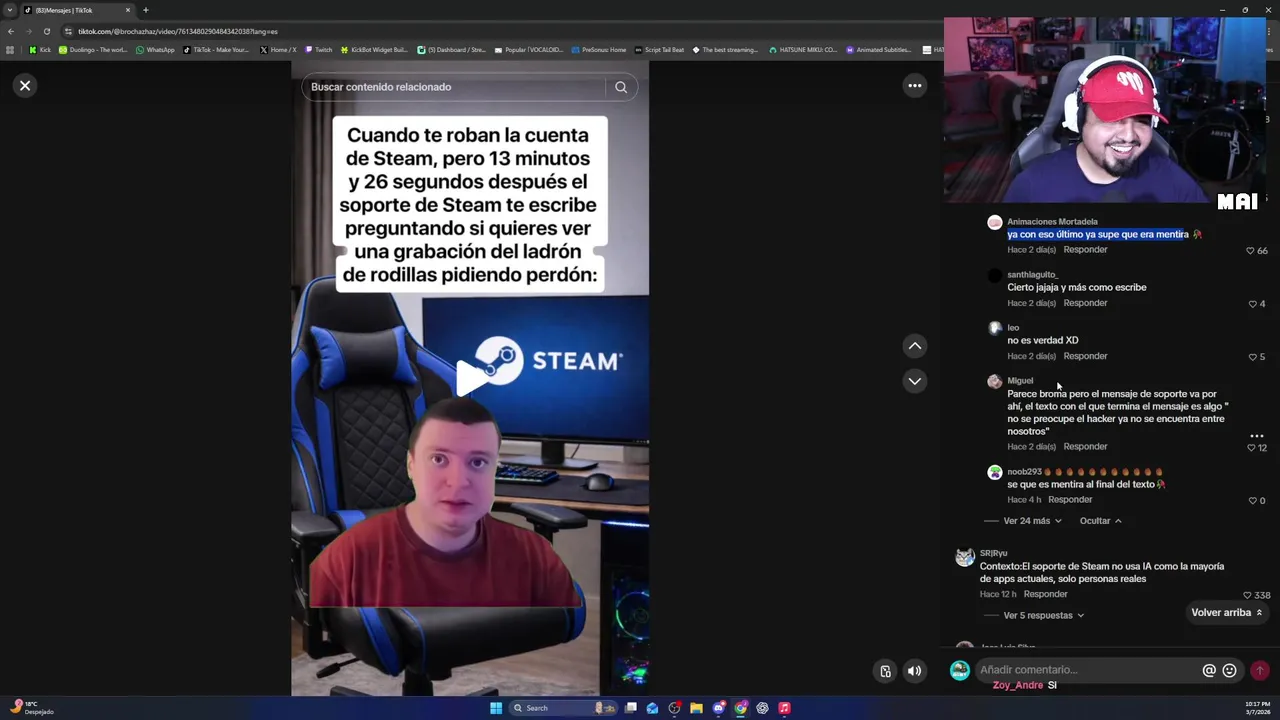Screen dimensions: 1280x720
Task: Like Animaciones Mortadela's comment with 66 likes
Action: (1250, 251)
